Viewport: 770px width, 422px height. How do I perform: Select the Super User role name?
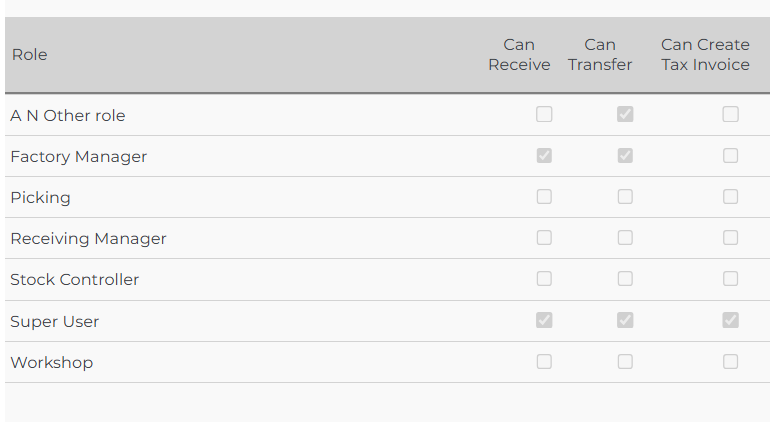coord(55,322)
